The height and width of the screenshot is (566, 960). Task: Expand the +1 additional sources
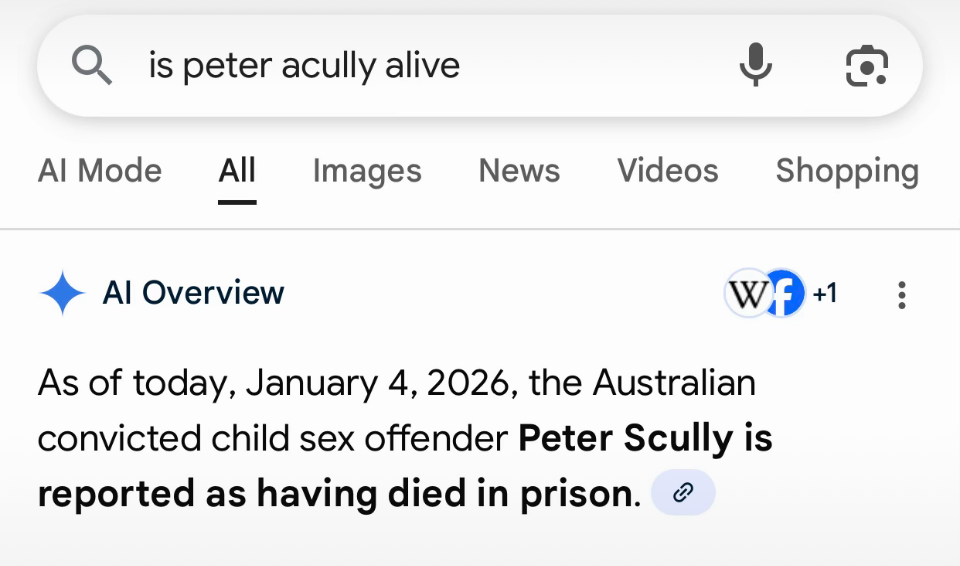pyautogui.click(x=824, y=294)
